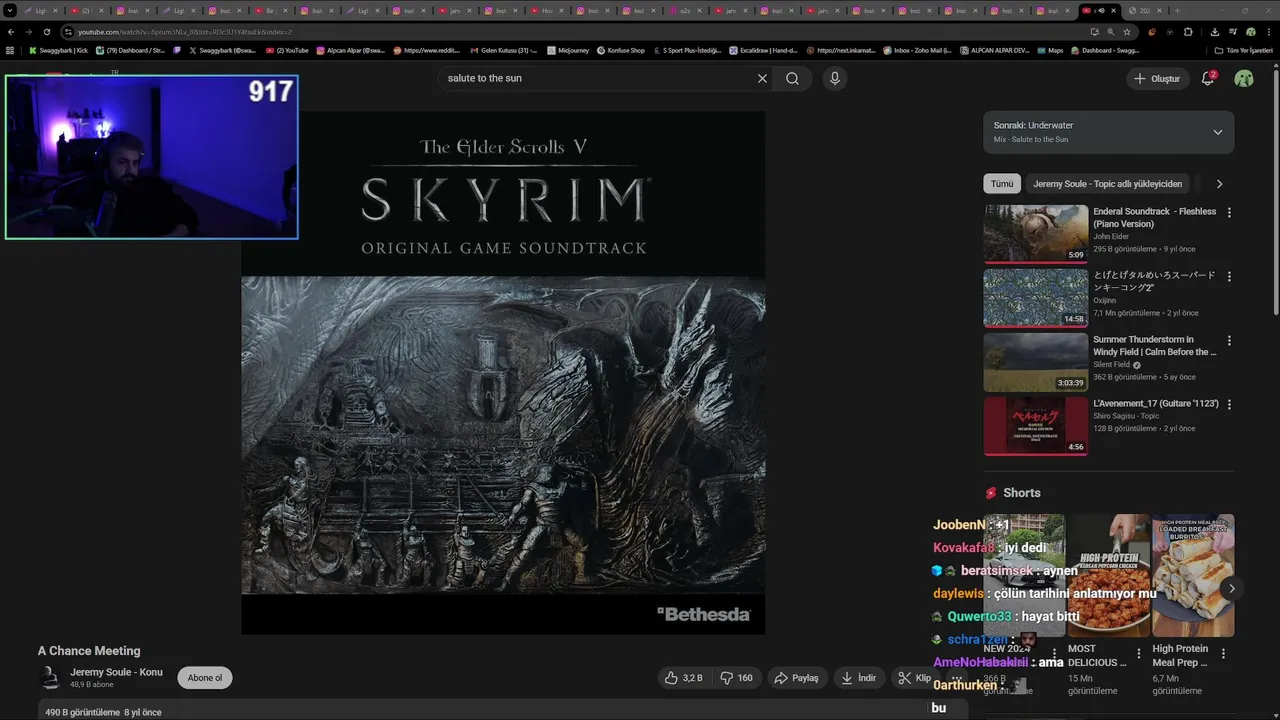Open the 14:58 Oxijinn video thumbnail
1280x720 pixels.
[x=1036, y=298]
